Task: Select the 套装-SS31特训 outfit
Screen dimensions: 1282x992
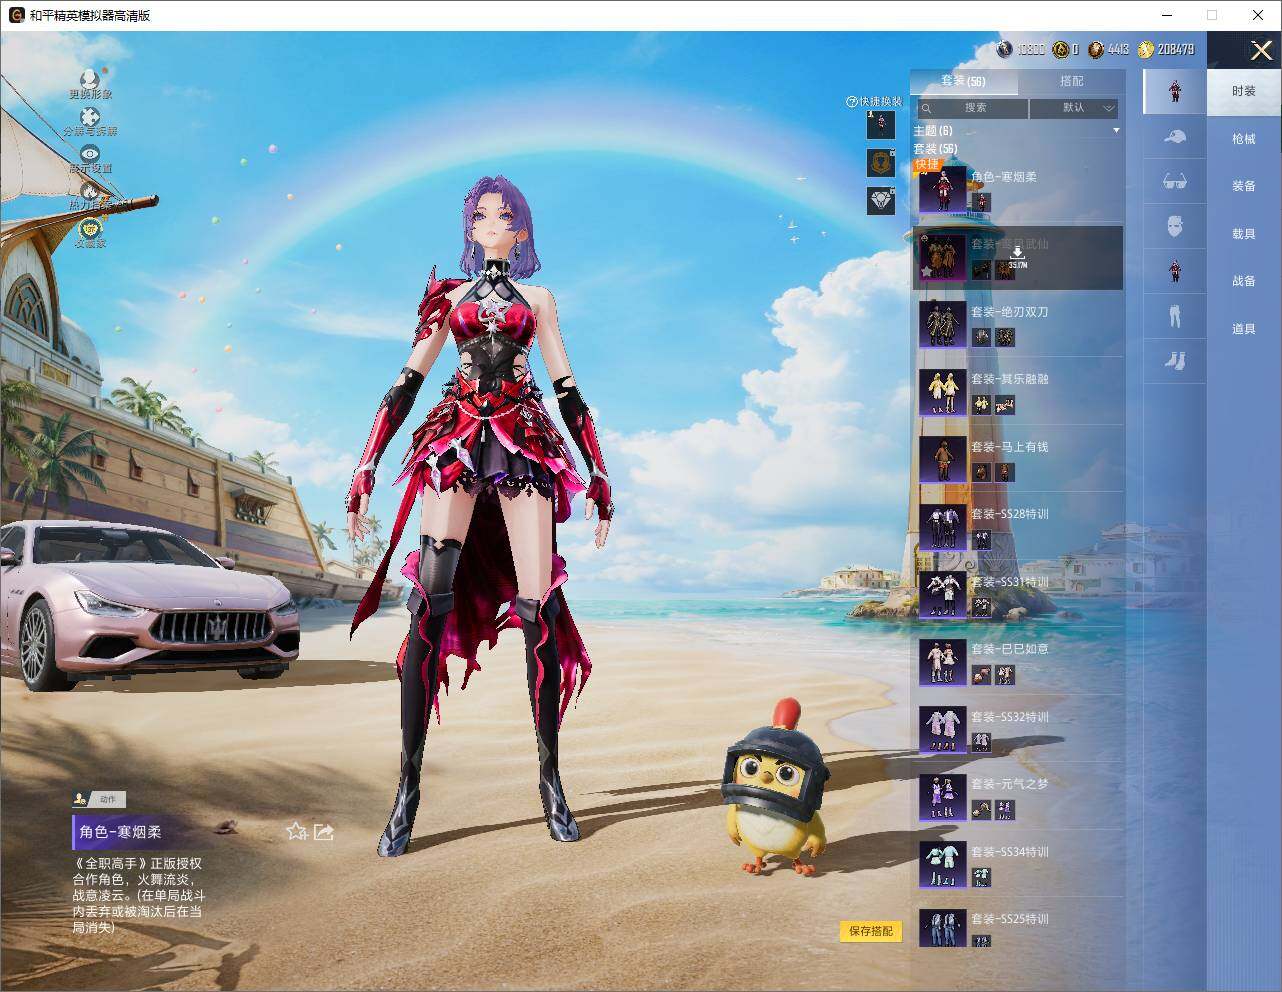Action: coord(1018,594)
